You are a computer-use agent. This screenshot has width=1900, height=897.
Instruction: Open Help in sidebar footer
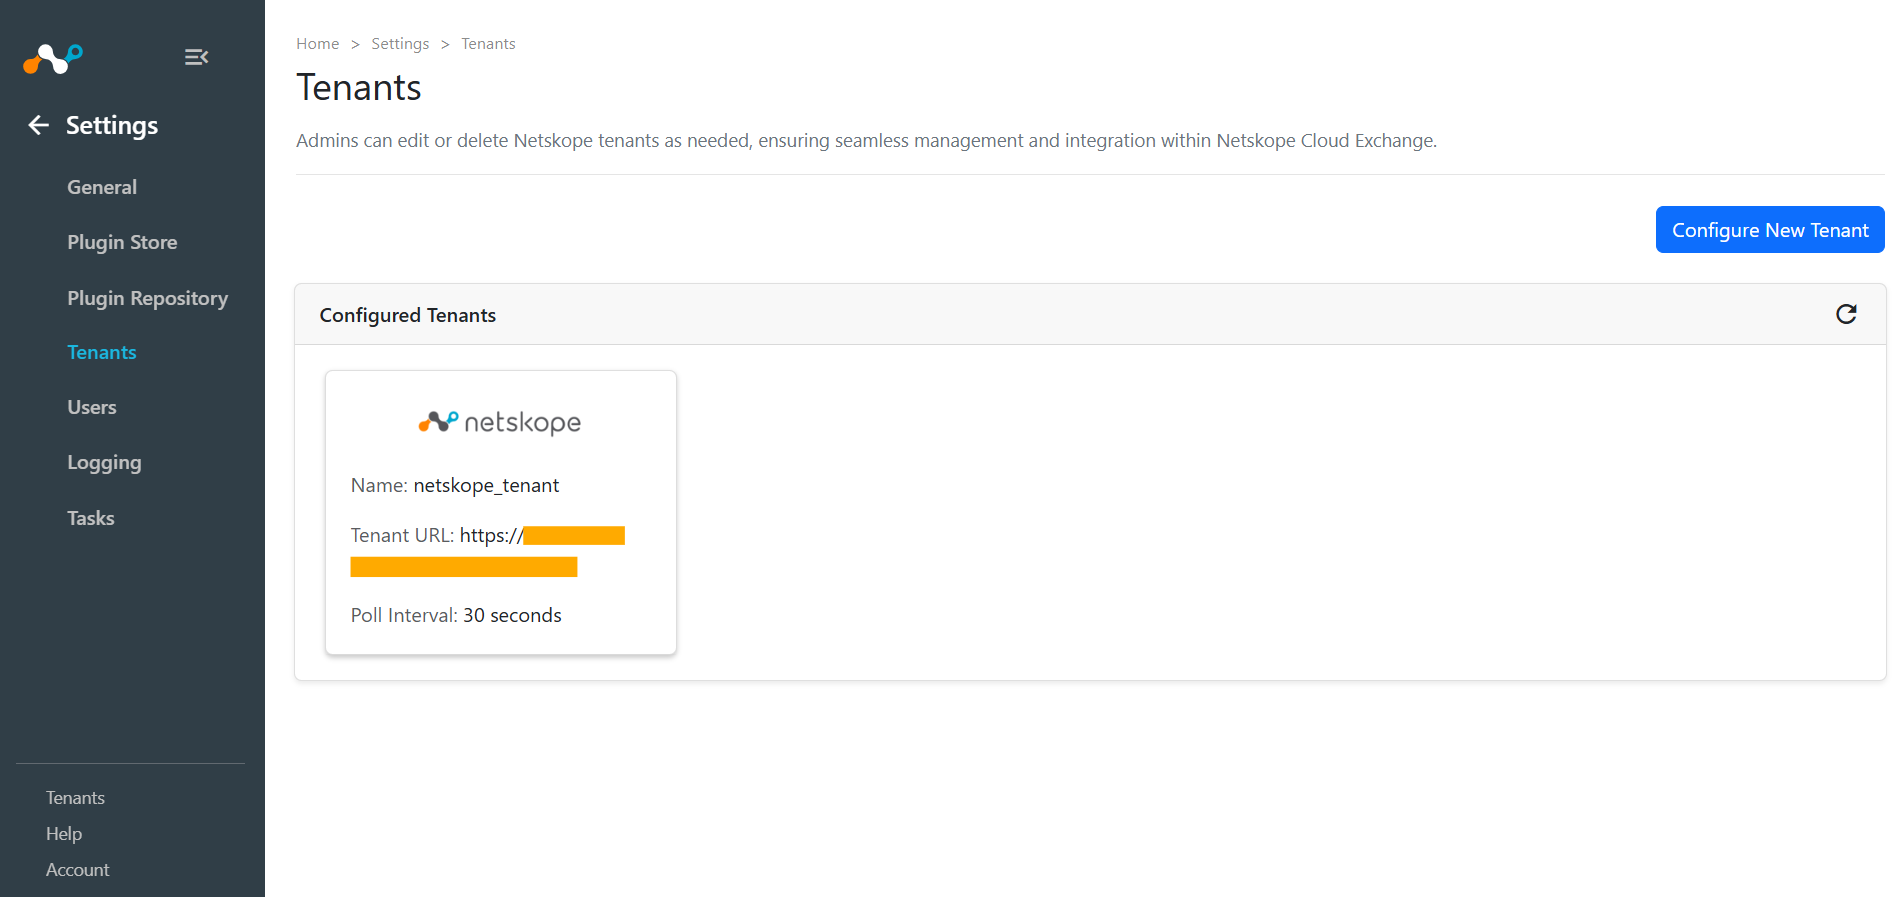tap(64, 834)
